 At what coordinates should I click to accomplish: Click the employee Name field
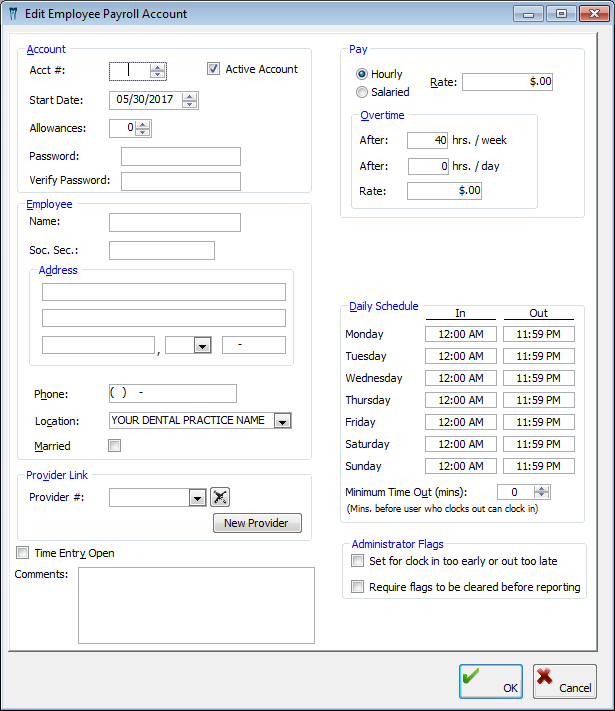(x=175, y=223)
